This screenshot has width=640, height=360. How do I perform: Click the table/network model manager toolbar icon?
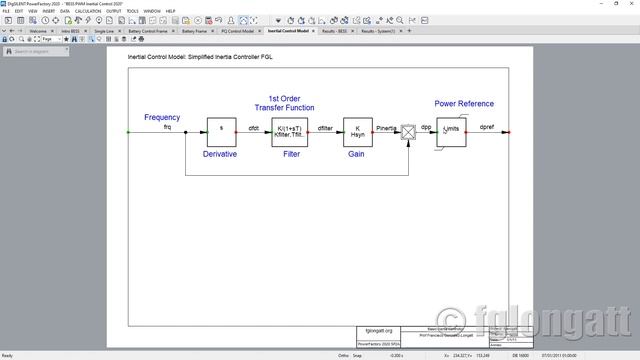[x=20, y=20]
